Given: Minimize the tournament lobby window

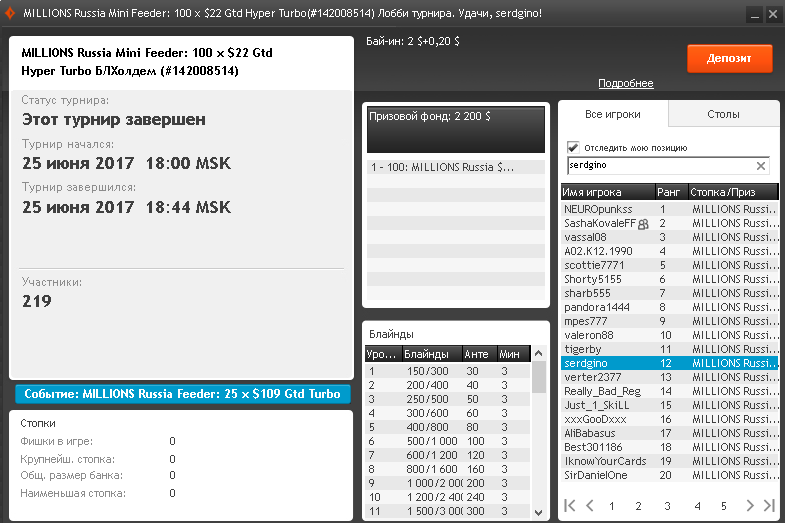Looking at the screenshot, I should click(754, 15).
